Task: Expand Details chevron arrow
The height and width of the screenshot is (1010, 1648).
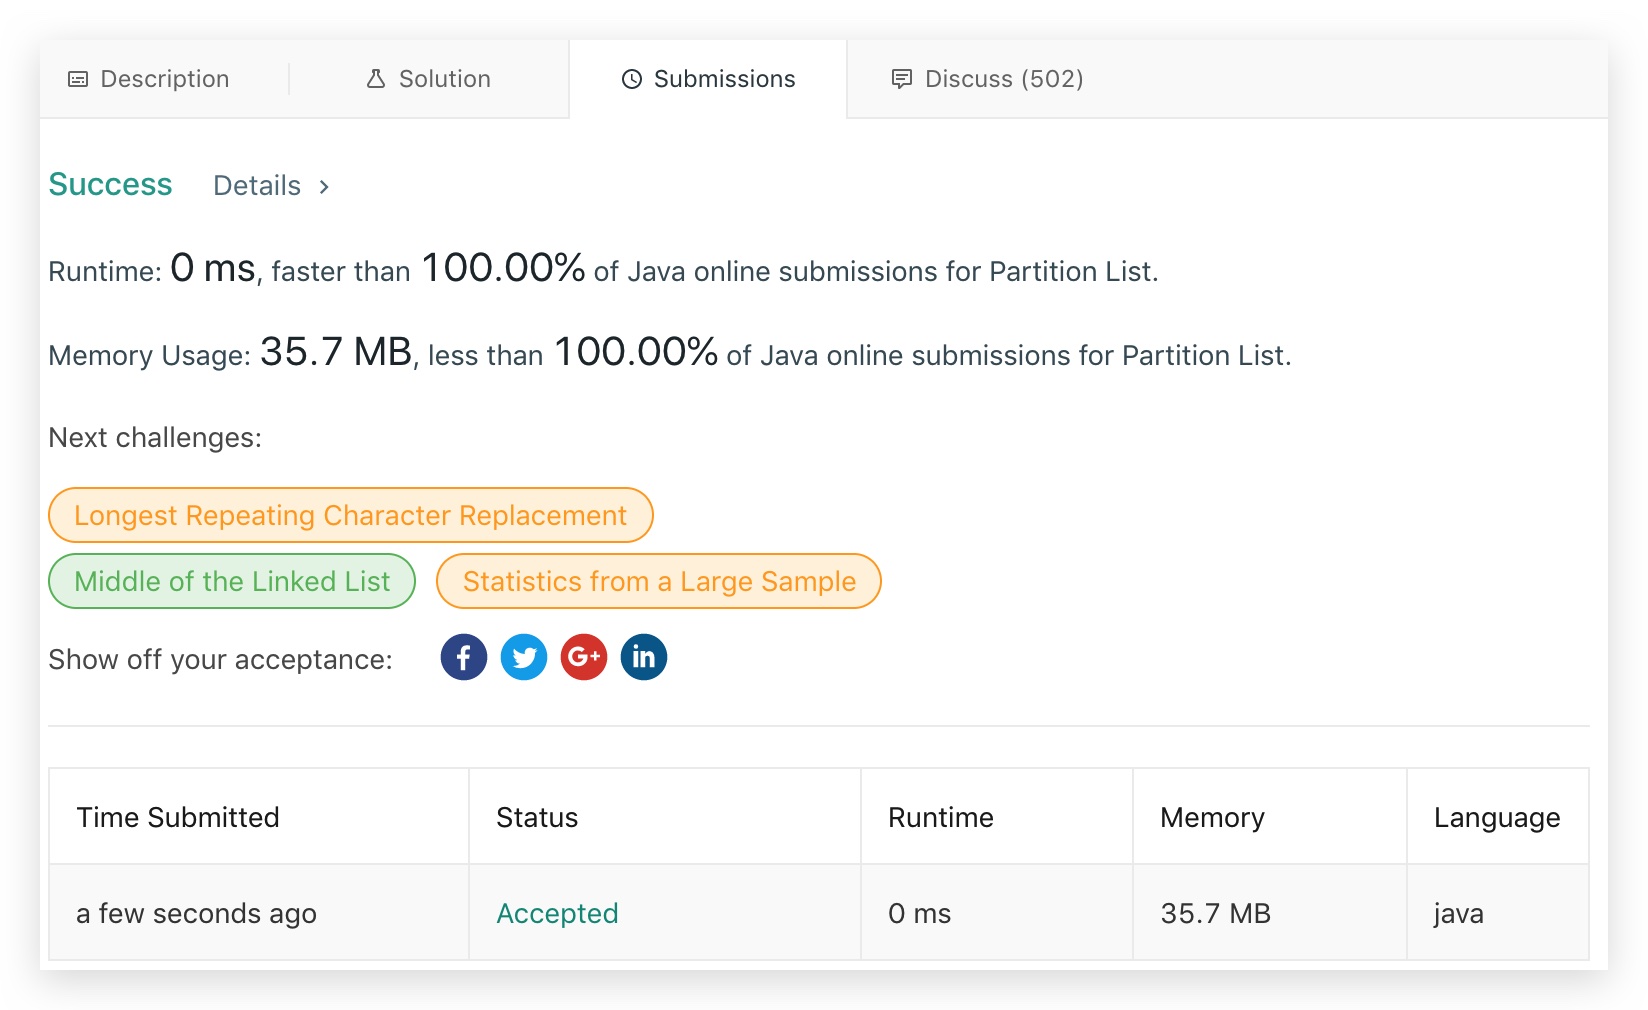Action: pos(324,187)
